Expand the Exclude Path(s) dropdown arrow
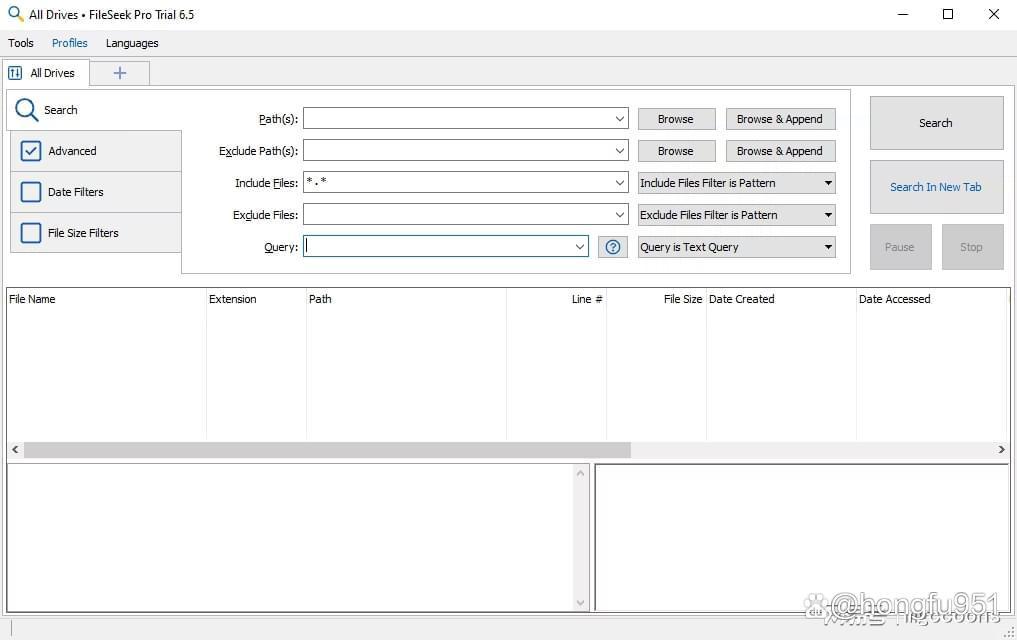The width and height of the screenshot is (1017, 640). pyautogui.click(x=619, y=150)
